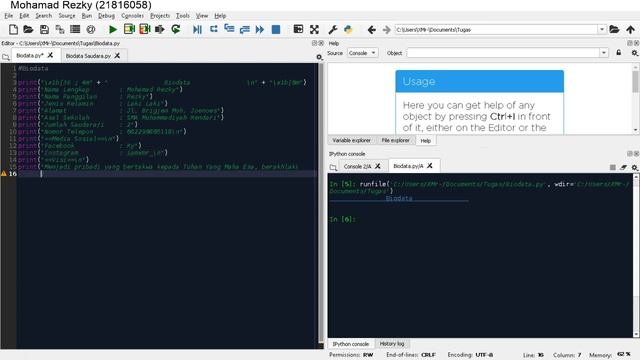This screenshot has width=640, height=360.
Task: Continue execution until next breakpoint
Action: tap(260, 29)
